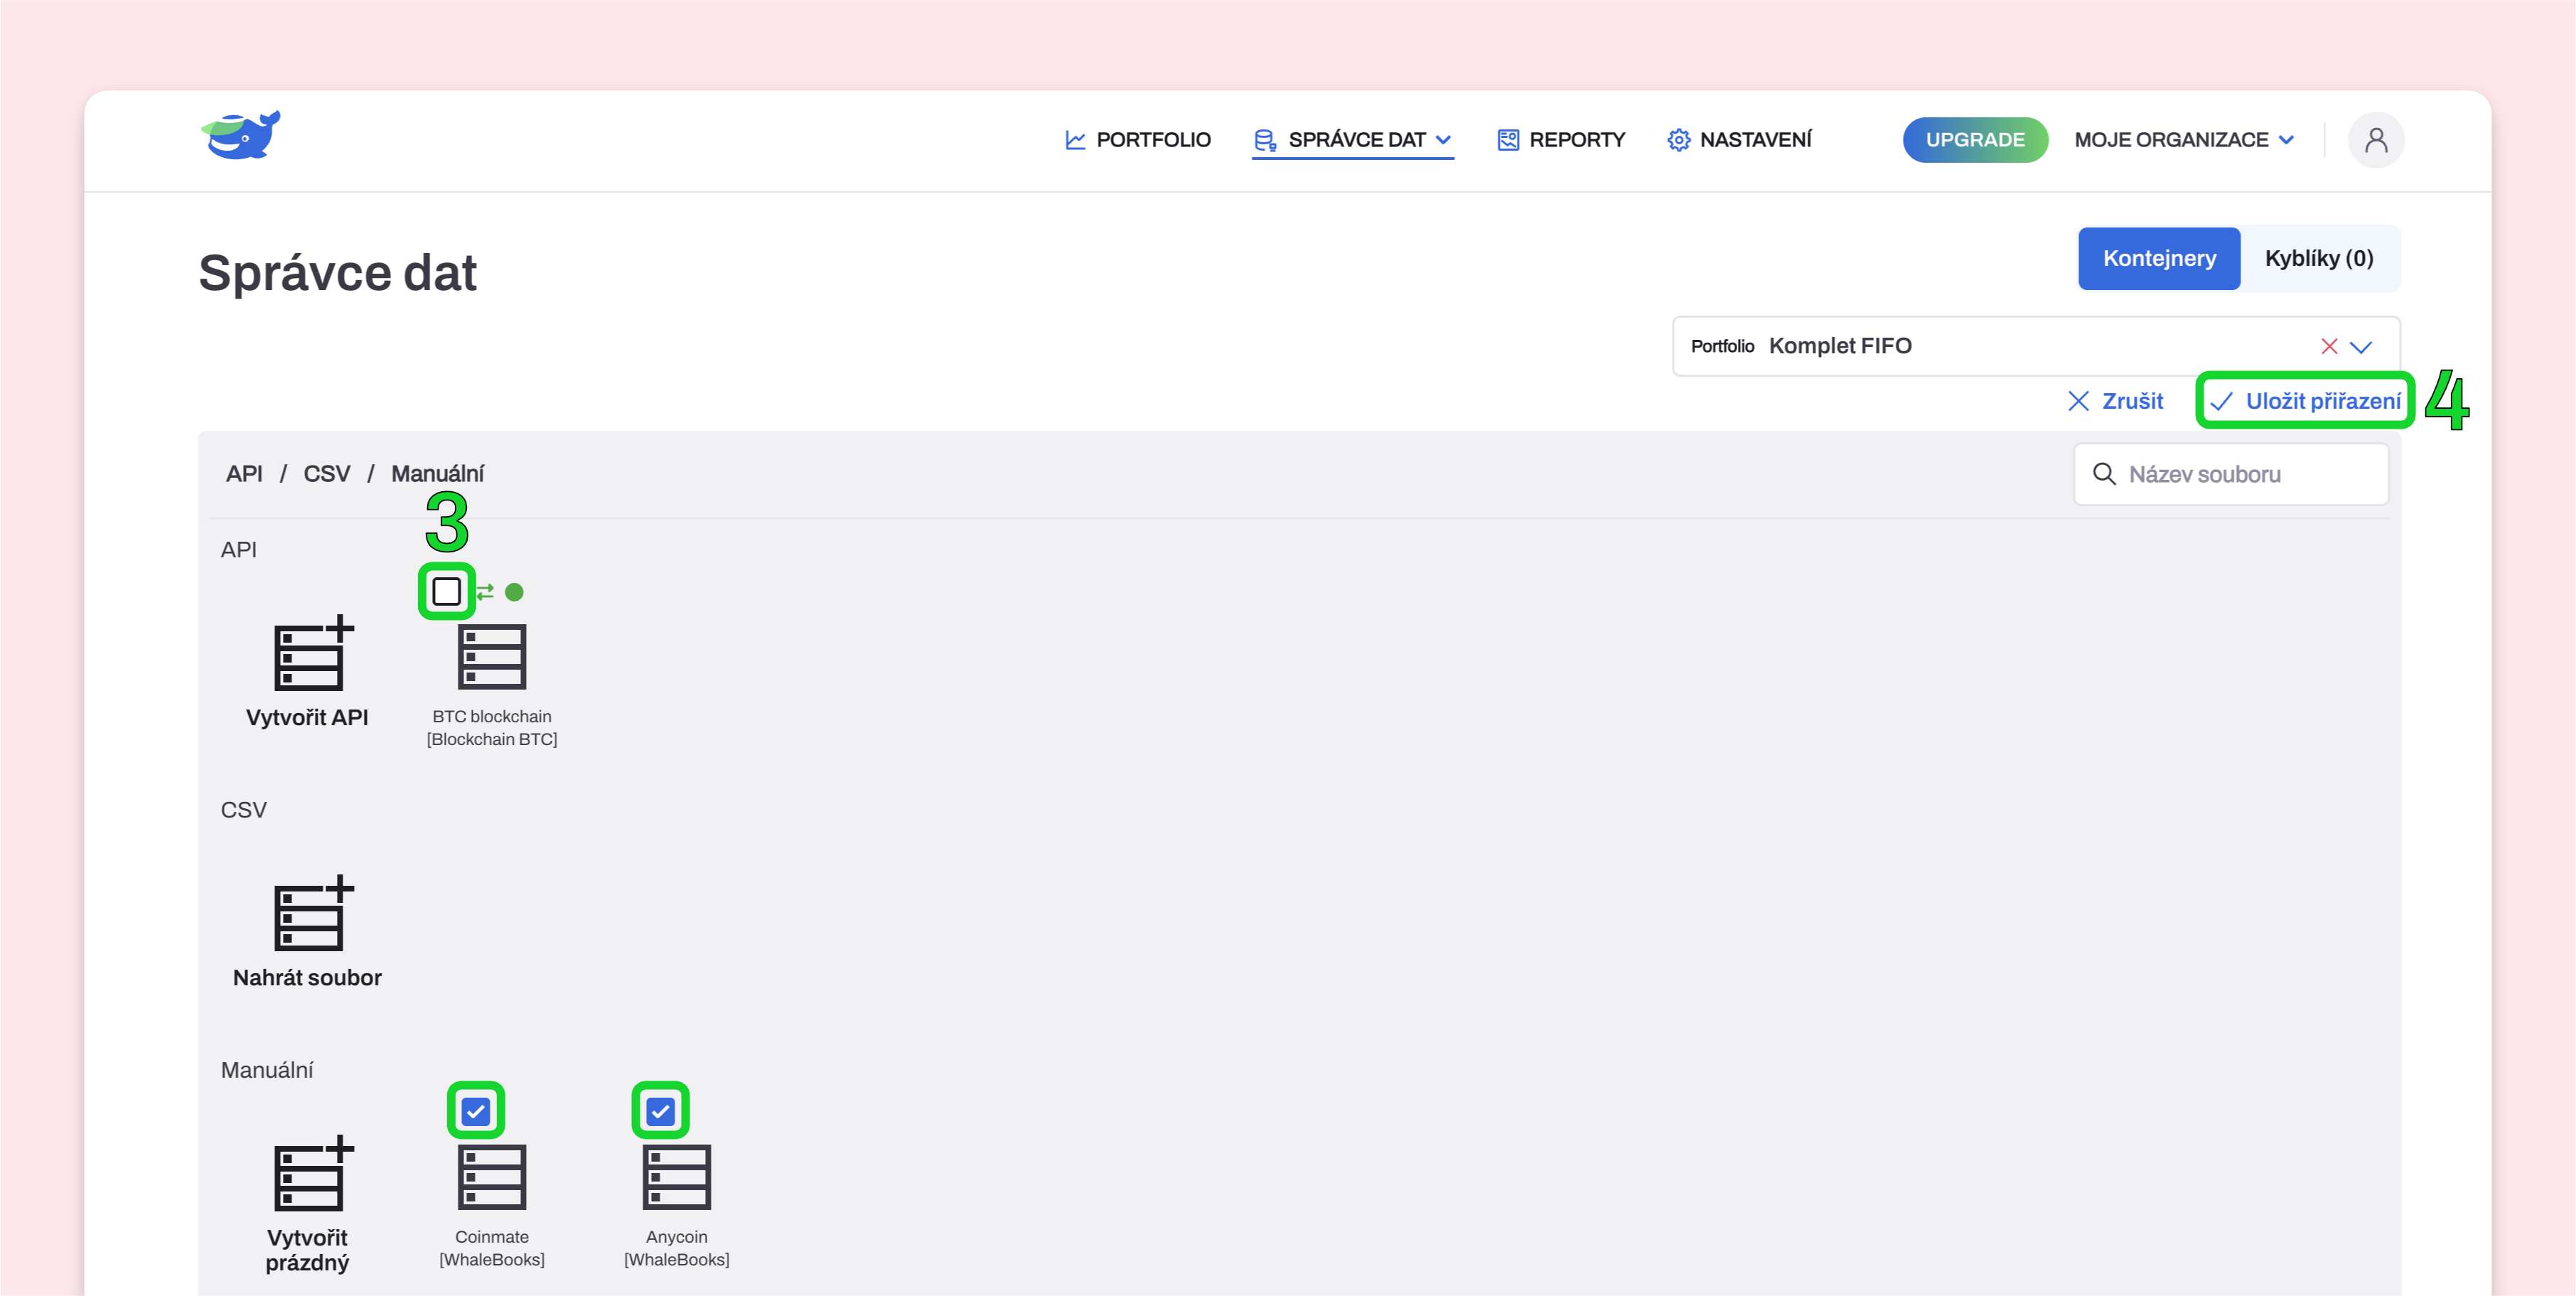Click the Vytvořit API container icon

pyautogui.click(x=313, y=652)
